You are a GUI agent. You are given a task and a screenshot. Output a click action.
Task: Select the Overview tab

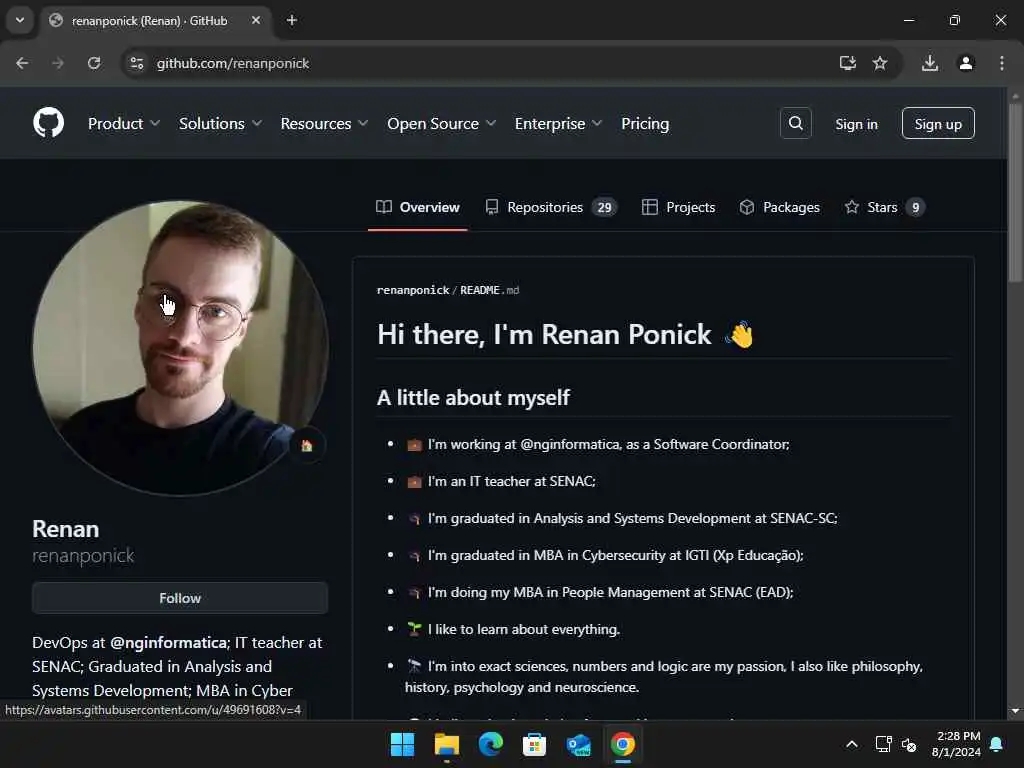pyautogui.click(x=418, y=208)
